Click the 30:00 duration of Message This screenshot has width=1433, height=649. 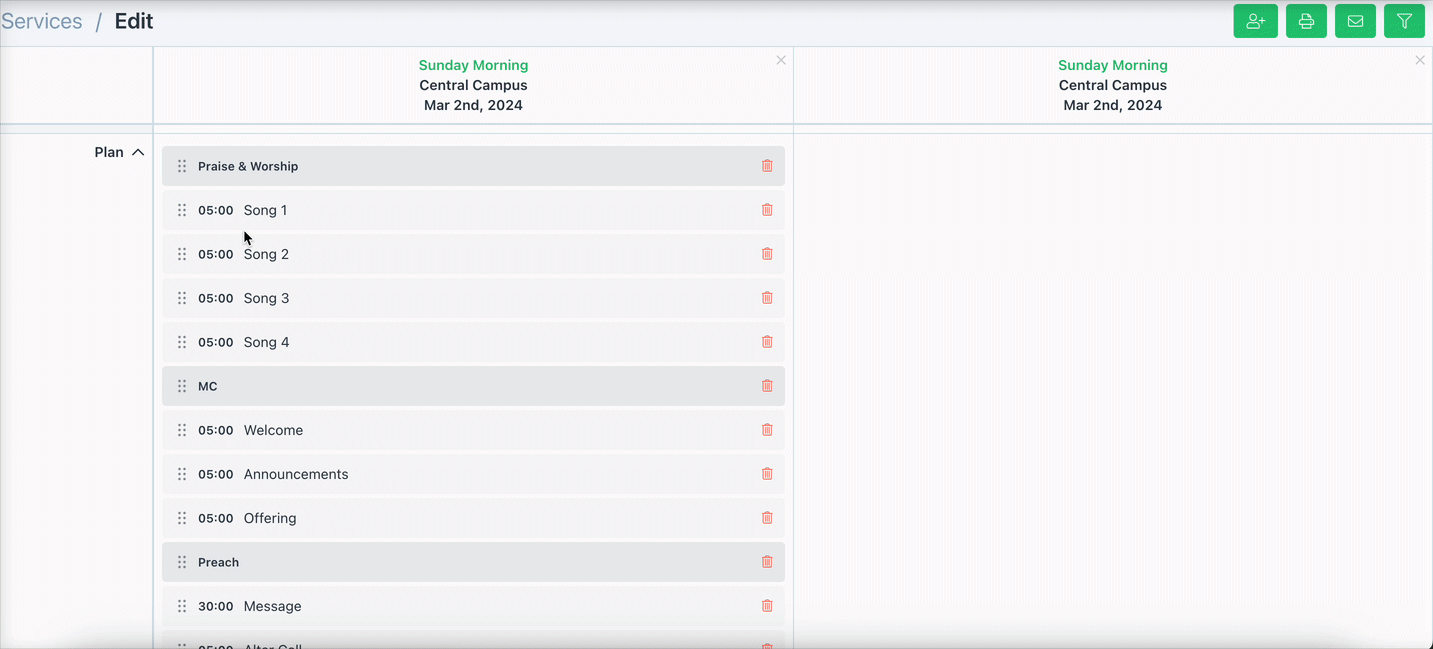(x=215, y=606)
